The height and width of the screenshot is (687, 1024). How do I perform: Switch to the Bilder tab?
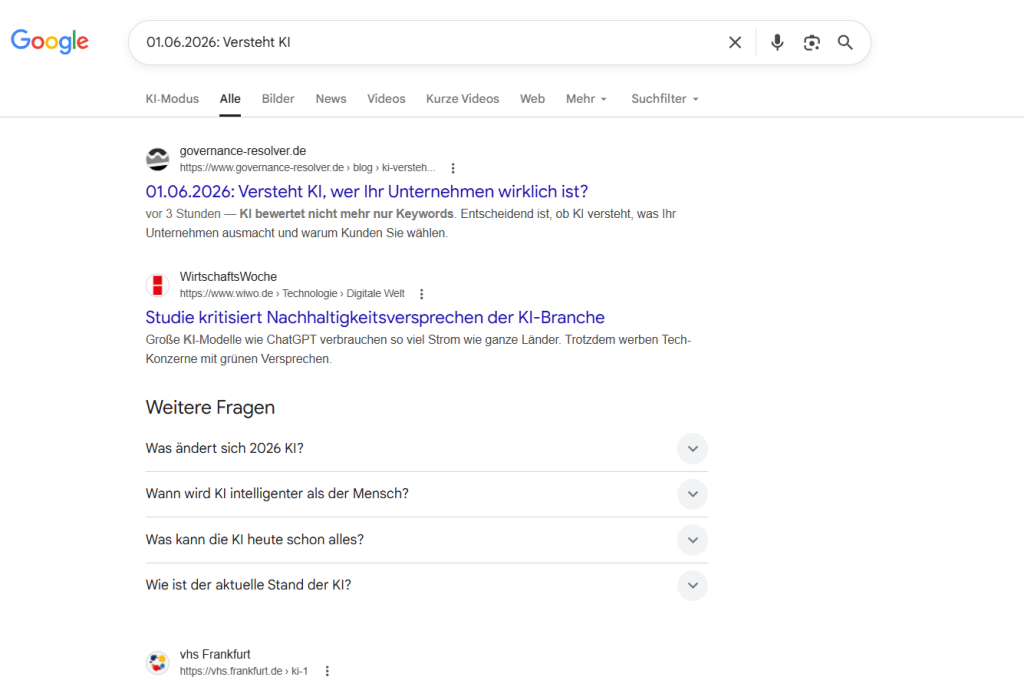(278, 99)
